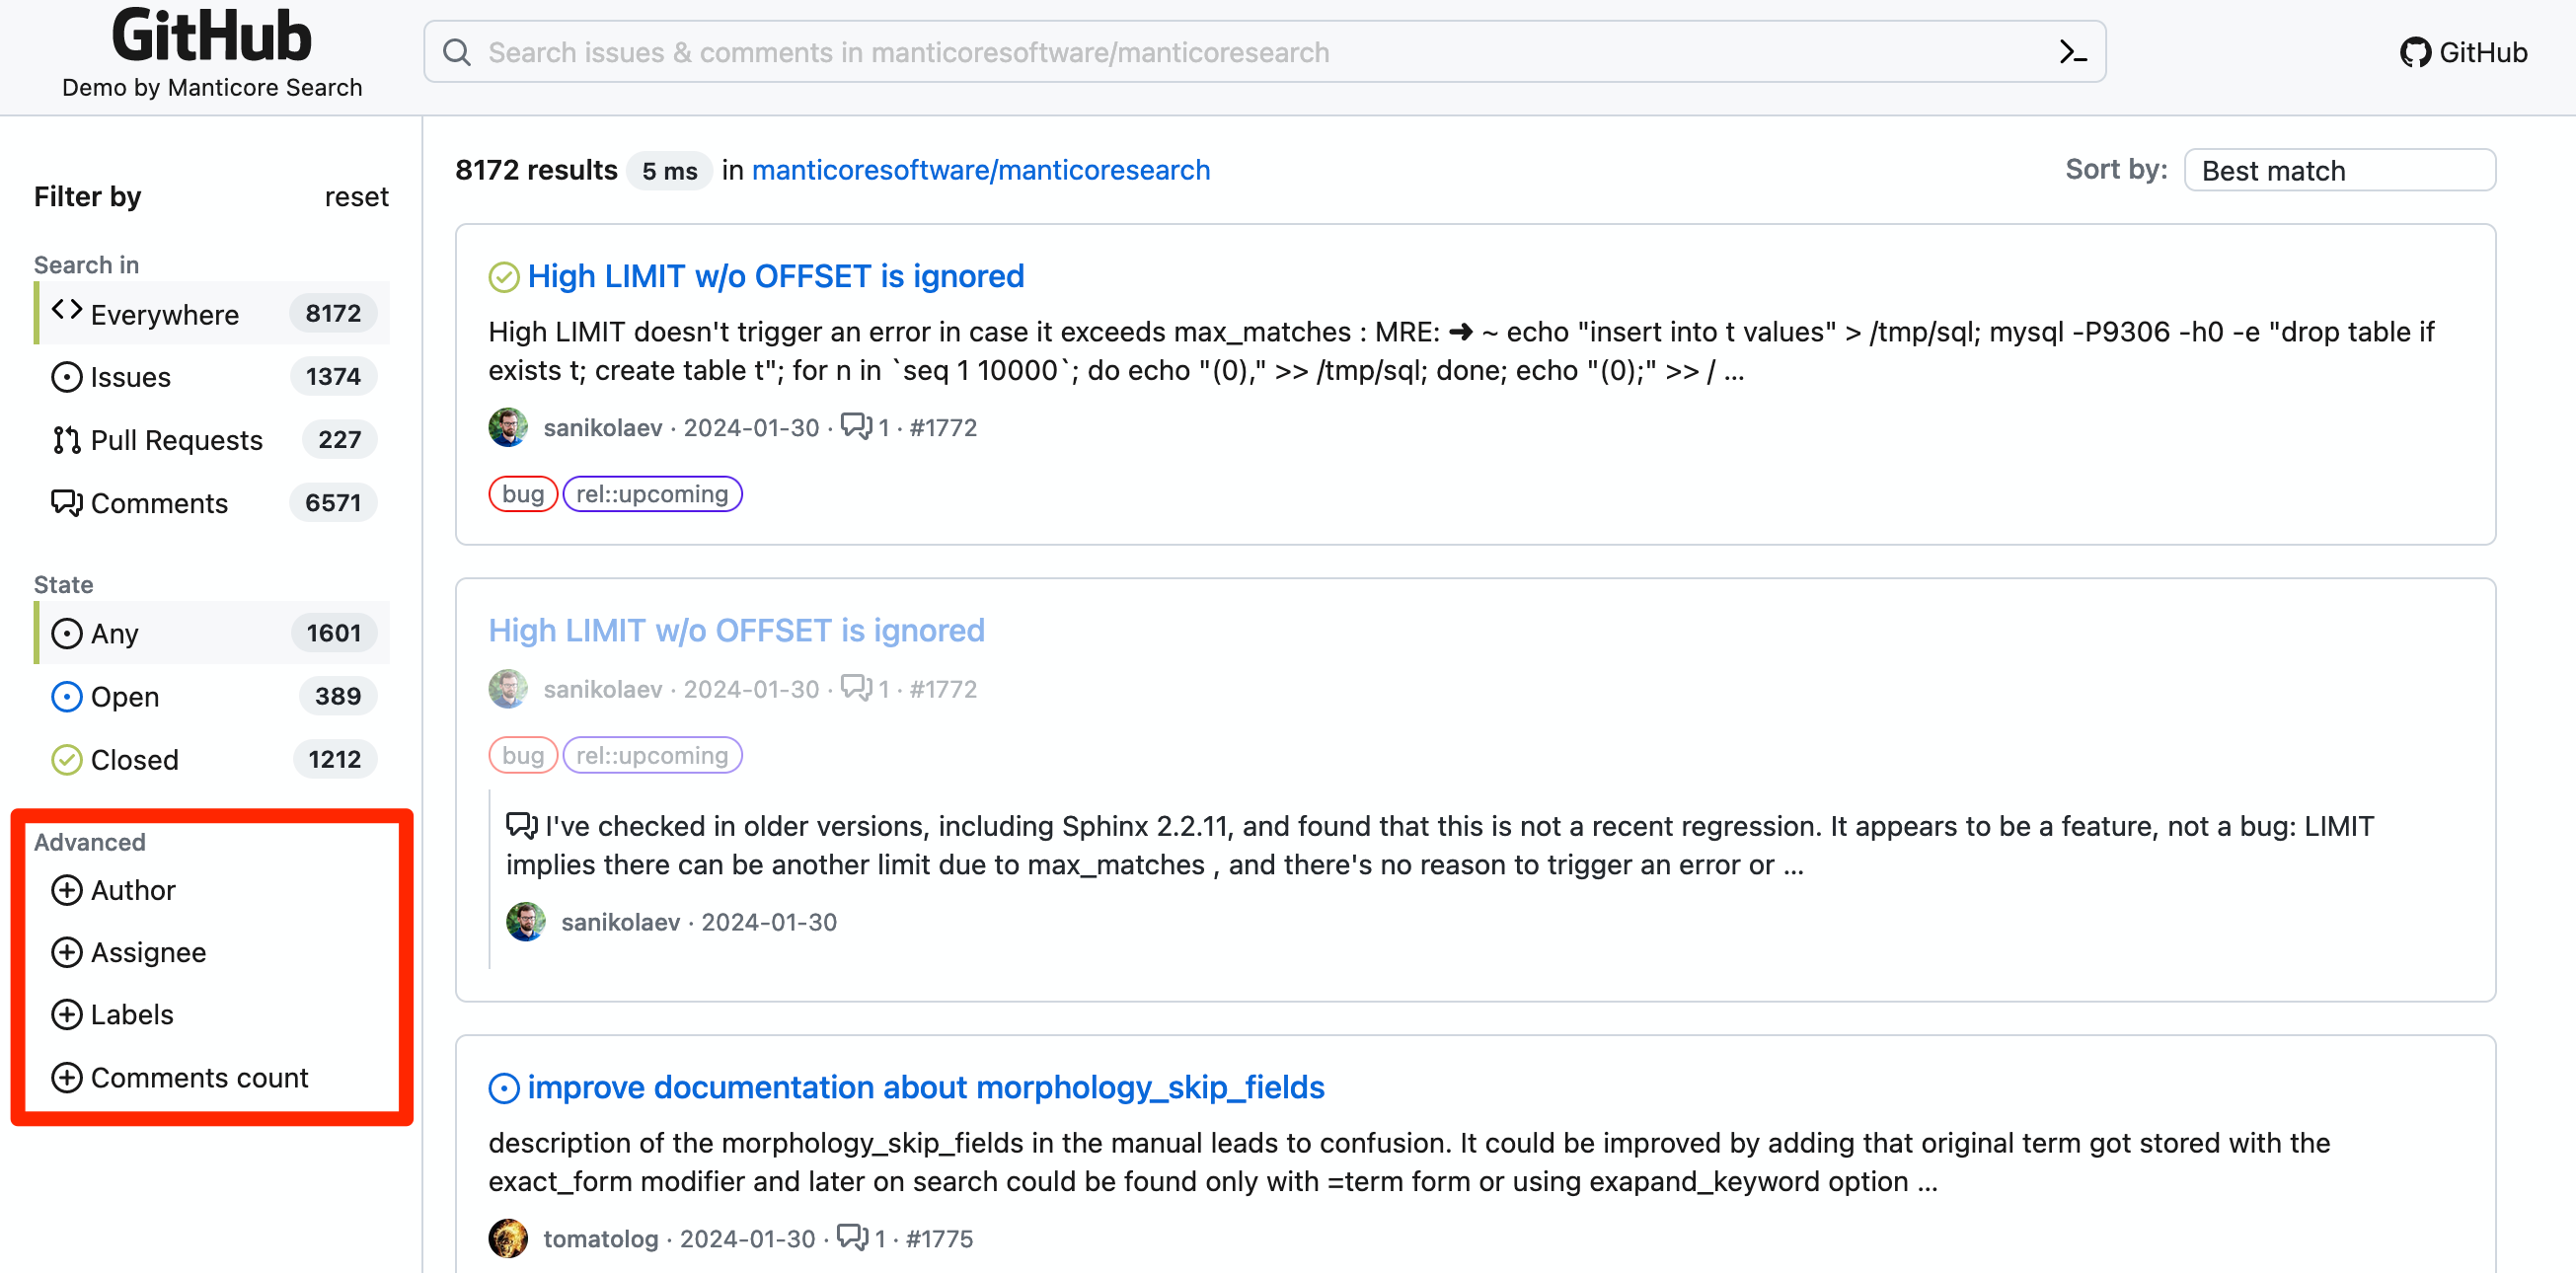Click sanikolaev avatar under the comment excerpt
Viewport: 2576px width, 1273px height.
click(x=526, y=921)
